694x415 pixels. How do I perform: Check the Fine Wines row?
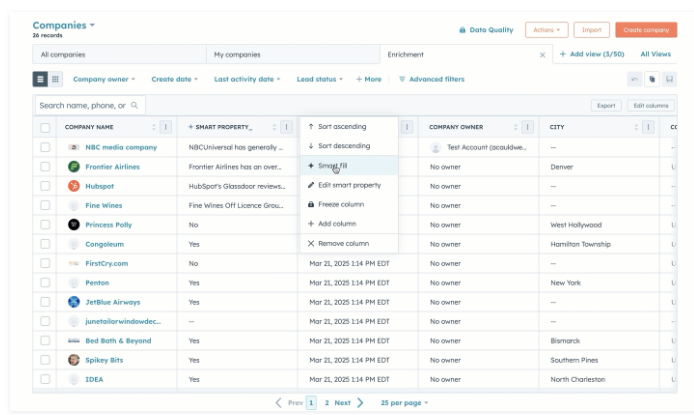pos(45,205)
